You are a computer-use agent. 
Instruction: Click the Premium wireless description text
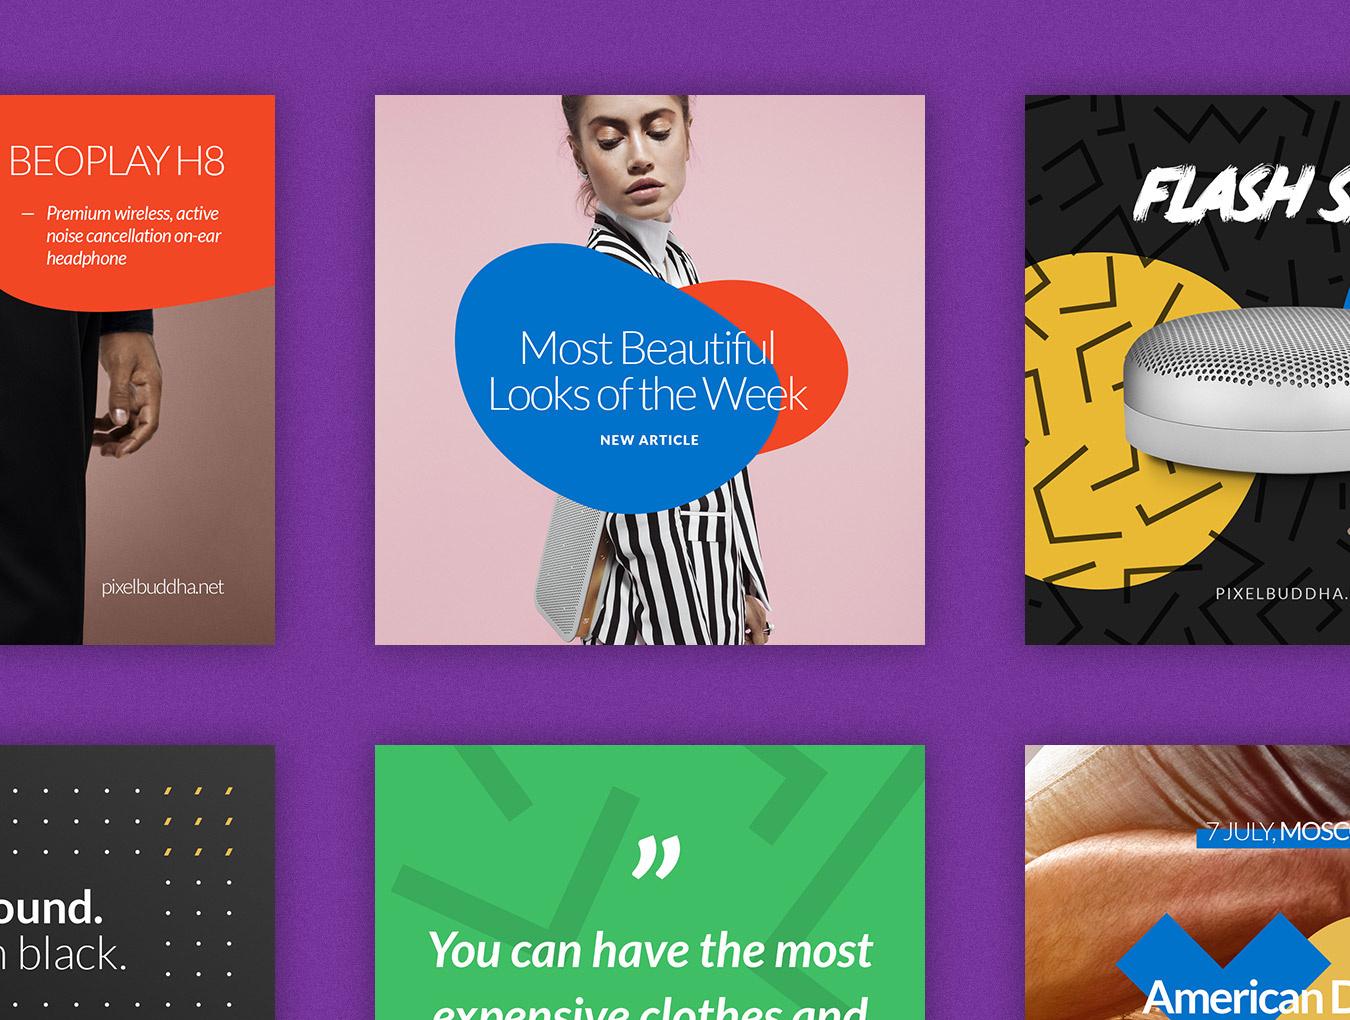(133, 236)
